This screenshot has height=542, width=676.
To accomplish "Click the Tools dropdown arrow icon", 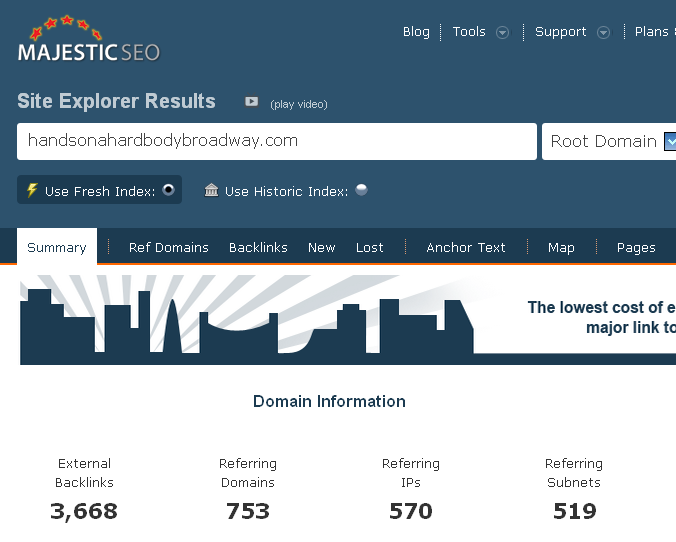I will click(502, 32).
